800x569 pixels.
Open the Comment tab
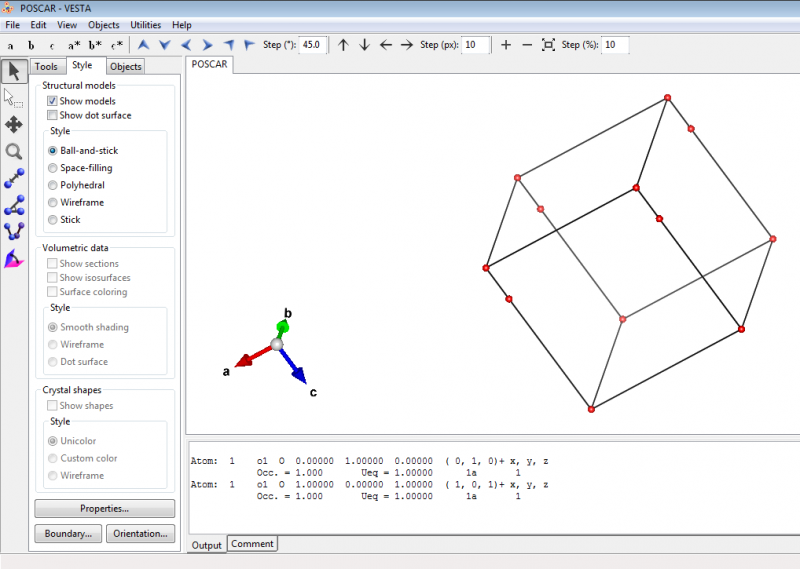click(x=252, y=543)
